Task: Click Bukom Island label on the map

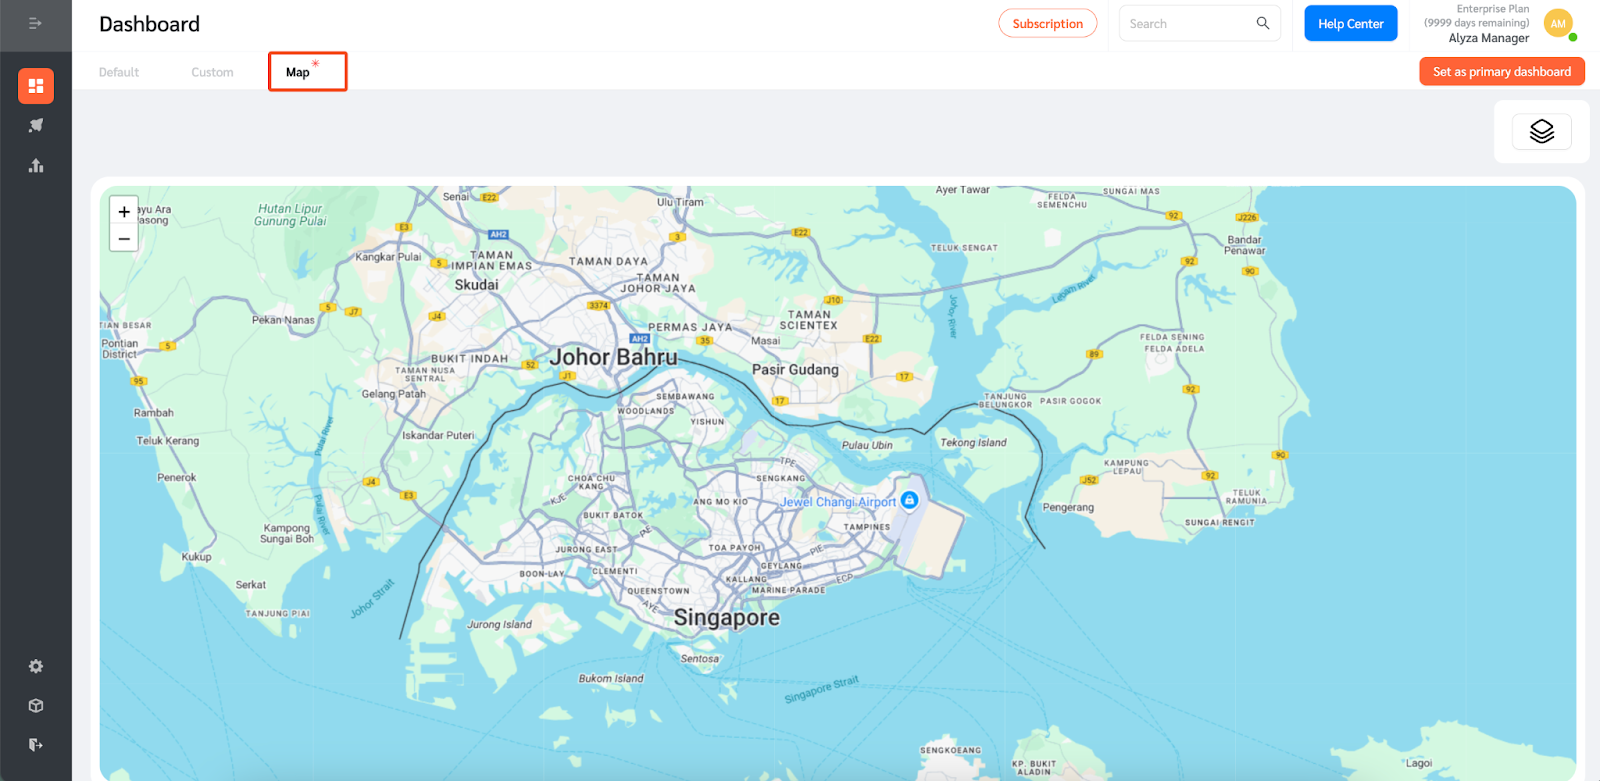Action: (x=611, y=678)
